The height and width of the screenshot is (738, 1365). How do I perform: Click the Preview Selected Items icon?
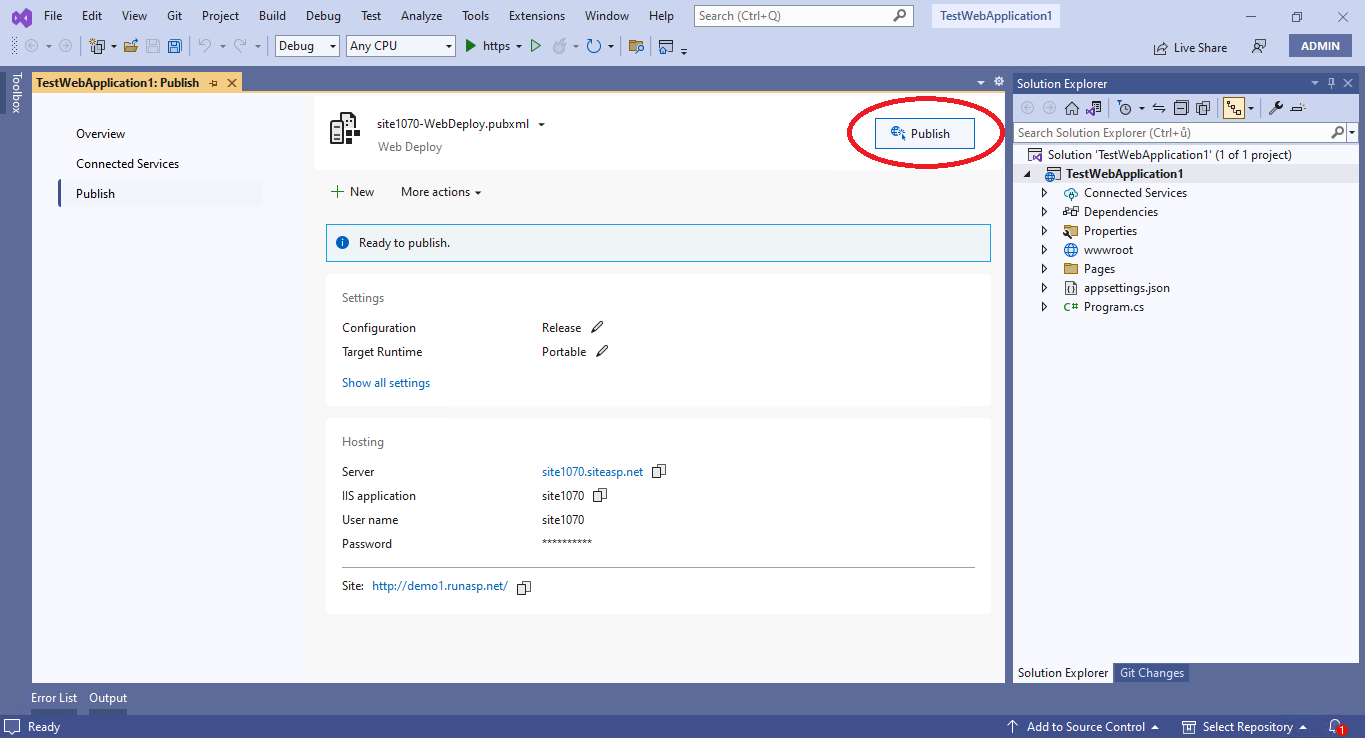(1298, 108)
